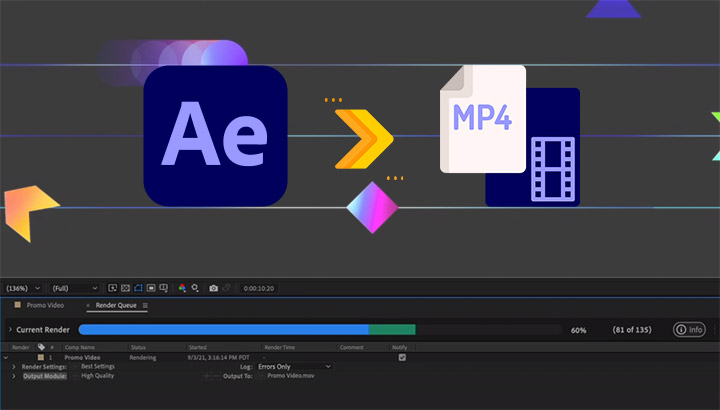Viewport: 720px width, 410px height.
Task: Select the Render Queue tab
Action: tap(116, 305)
